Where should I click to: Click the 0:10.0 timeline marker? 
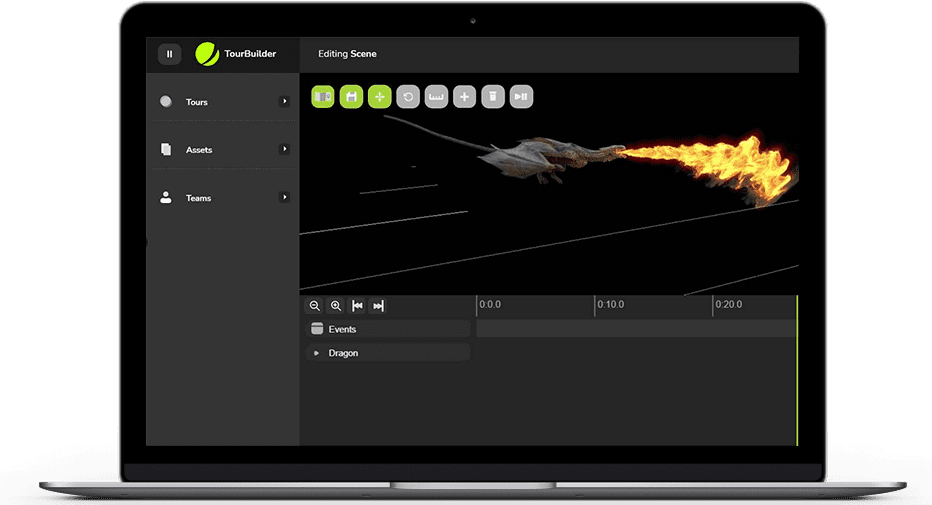[x=610, y=305]
